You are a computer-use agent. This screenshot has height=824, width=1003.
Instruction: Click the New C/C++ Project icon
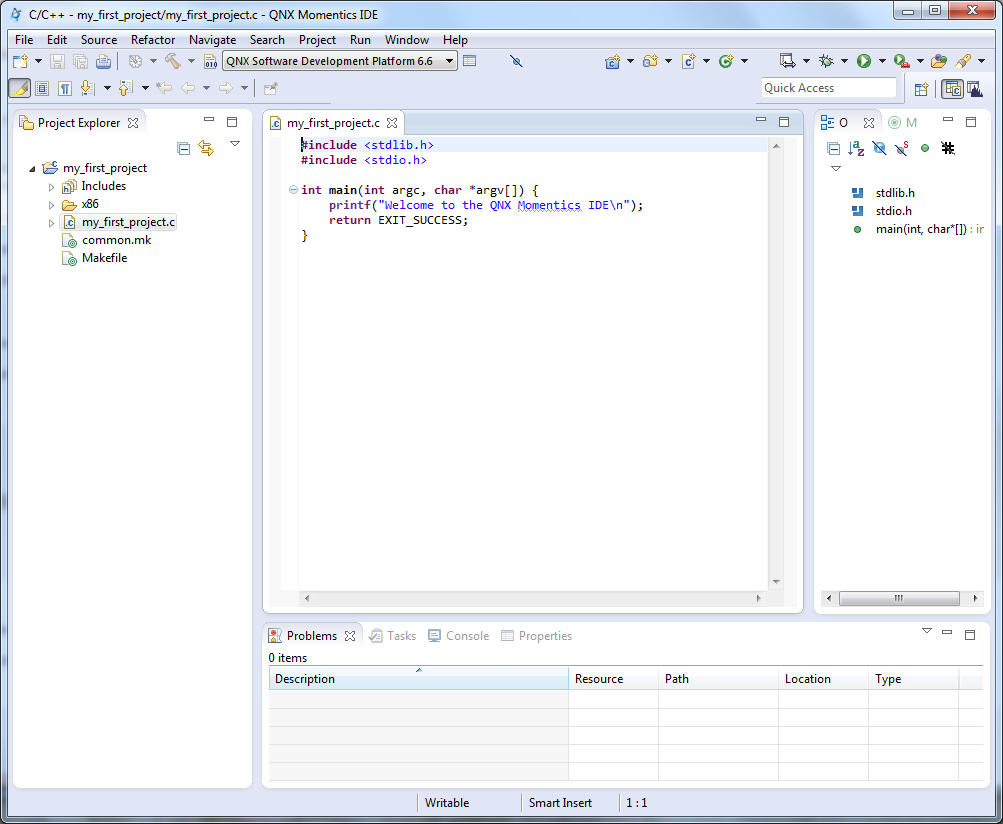612,61
